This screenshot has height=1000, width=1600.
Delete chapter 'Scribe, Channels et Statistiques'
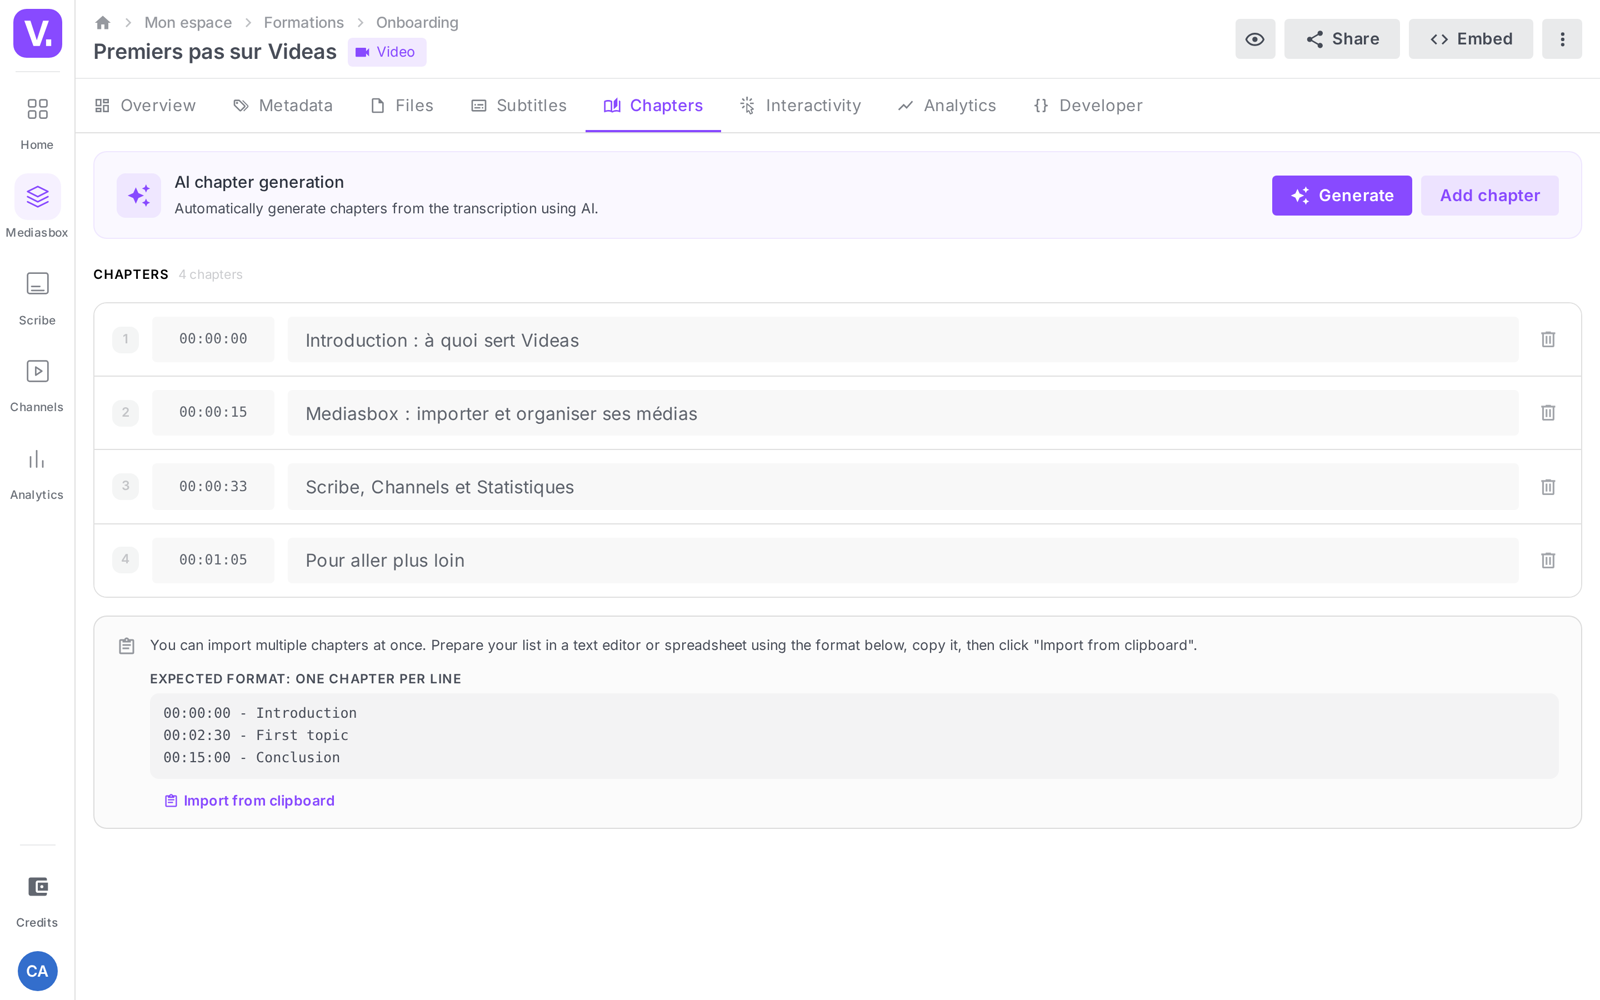[1548, 487]
